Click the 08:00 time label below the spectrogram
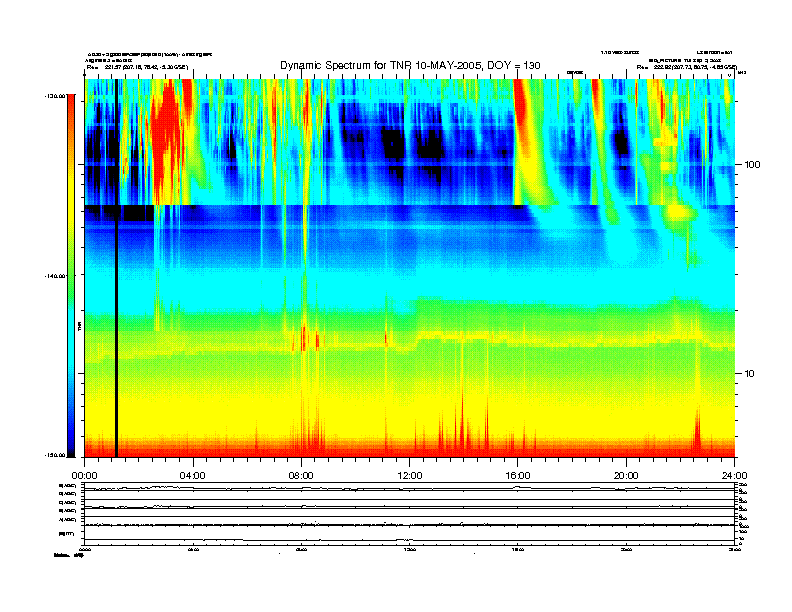 tap(301, 476)
